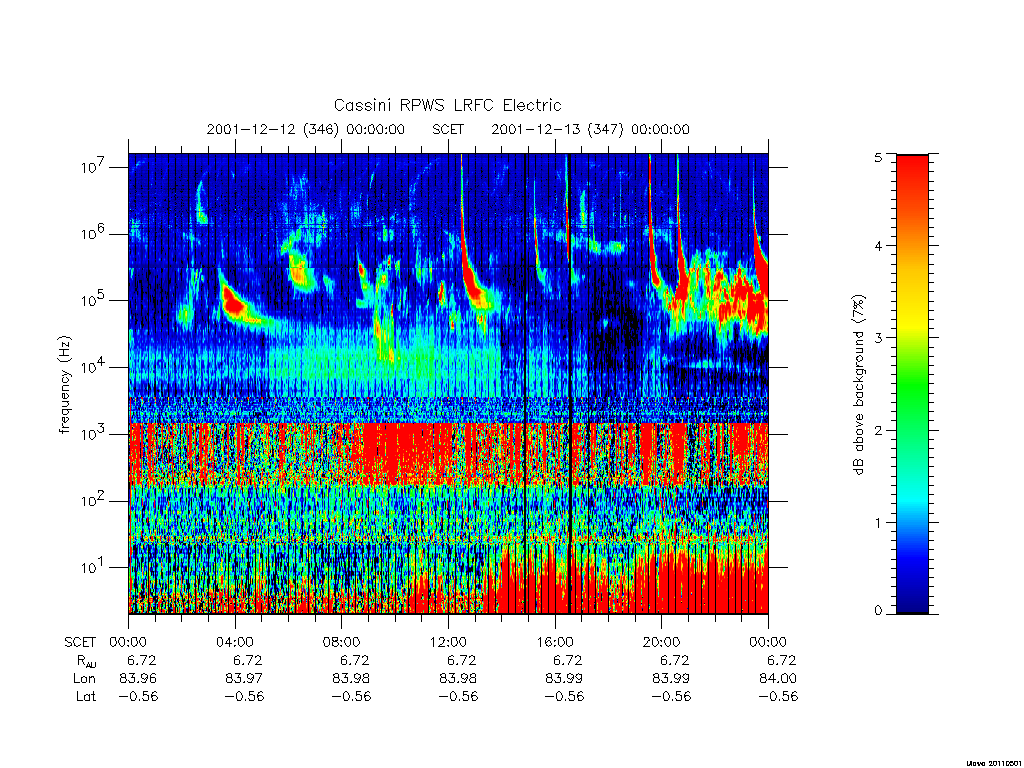Click the Lon row label
The height and width of the screenshot is (768, 1024).
(85, 679)
